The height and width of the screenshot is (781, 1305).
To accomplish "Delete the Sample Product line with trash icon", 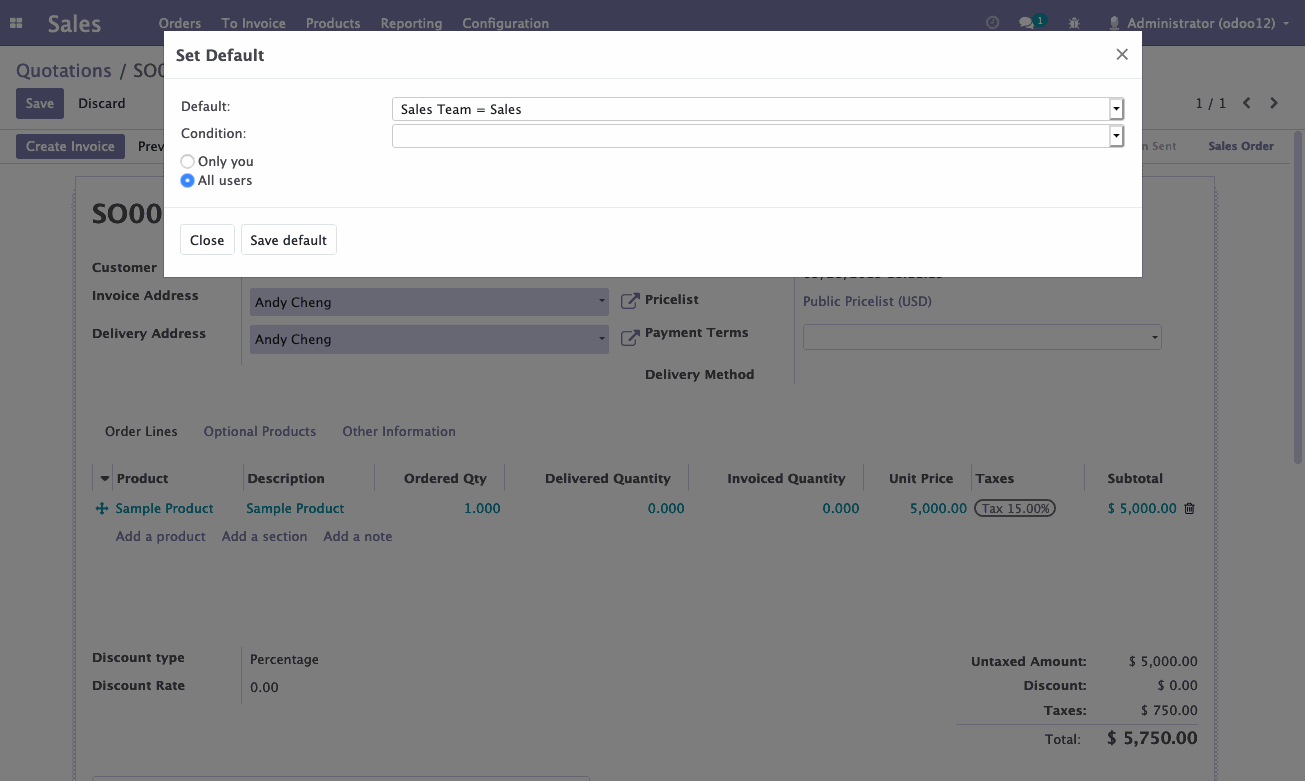I will (x=1189, y=508).
